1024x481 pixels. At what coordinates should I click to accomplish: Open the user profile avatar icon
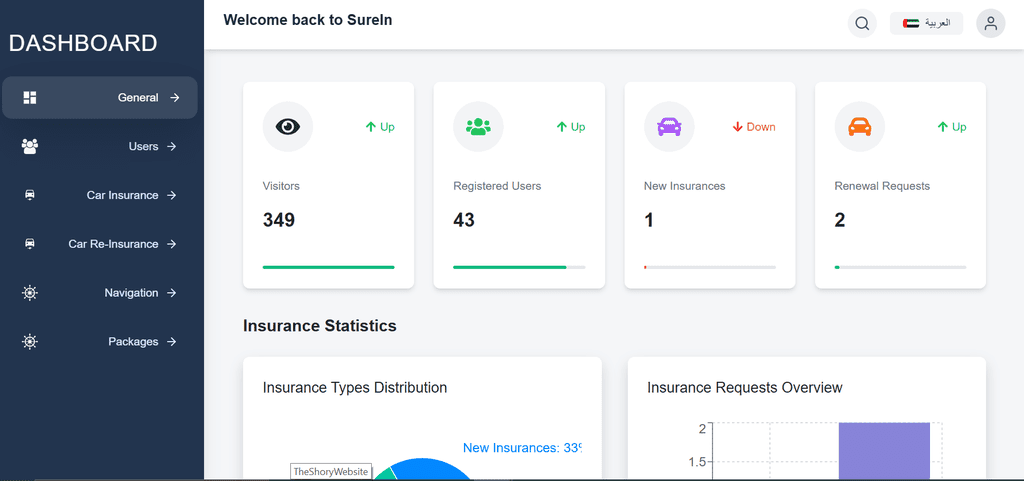pyautogui.click(x=991, y=23)
